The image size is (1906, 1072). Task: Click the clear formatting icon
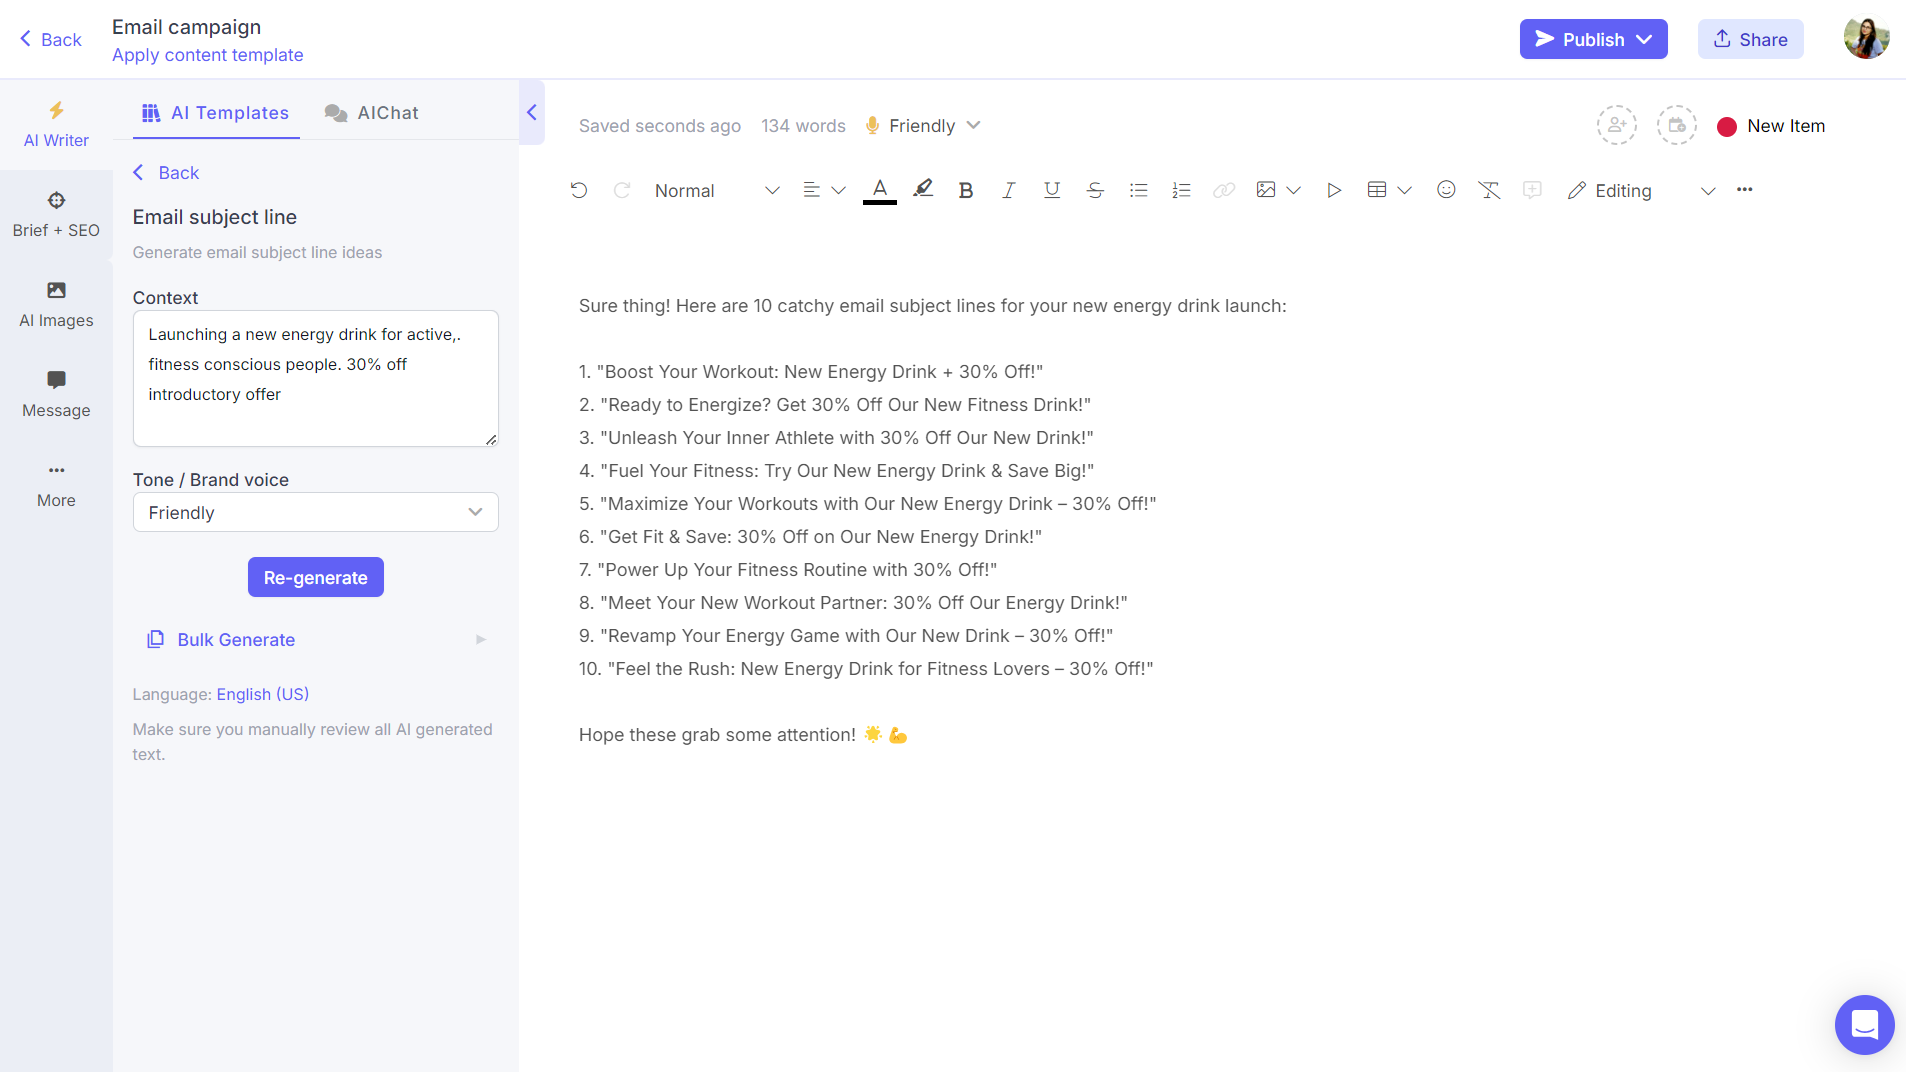click(x=1489, y=190)
